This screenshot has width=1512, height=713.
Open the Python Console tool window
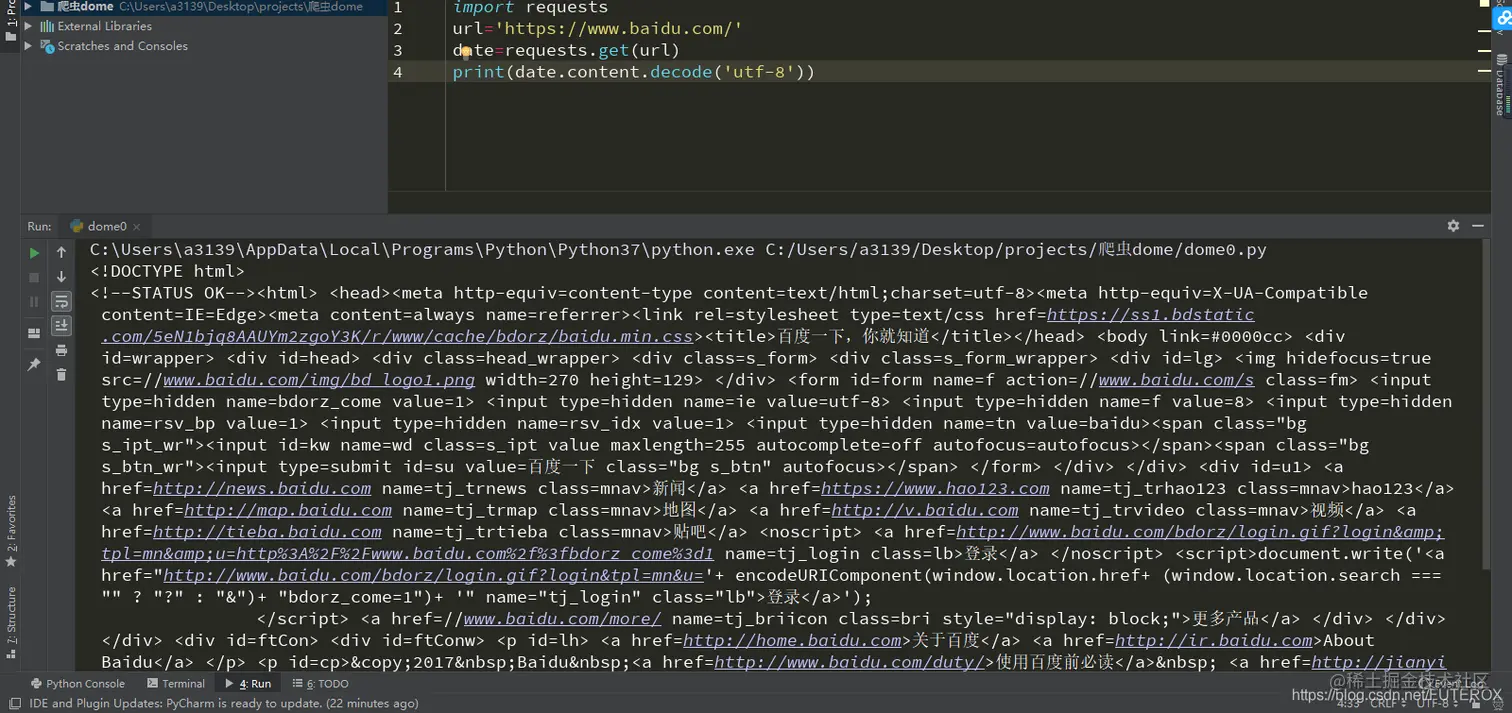78,684
